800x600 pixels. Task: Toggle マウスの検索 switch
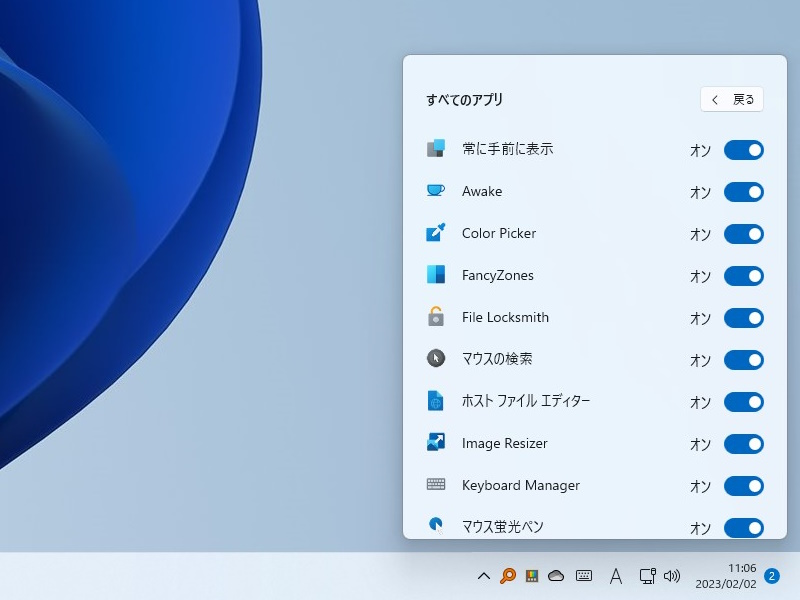pyautogui.click(x=743, y=360)
